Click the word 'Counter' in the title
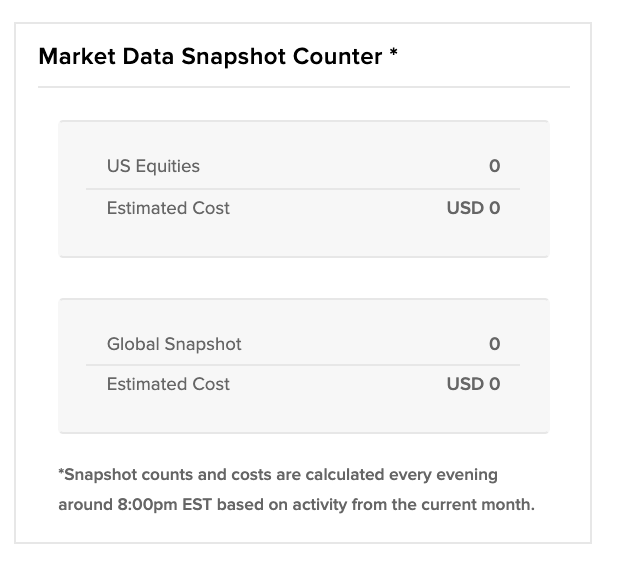The image size is (622, 568). pyautogui.click(x=337, y=56)
